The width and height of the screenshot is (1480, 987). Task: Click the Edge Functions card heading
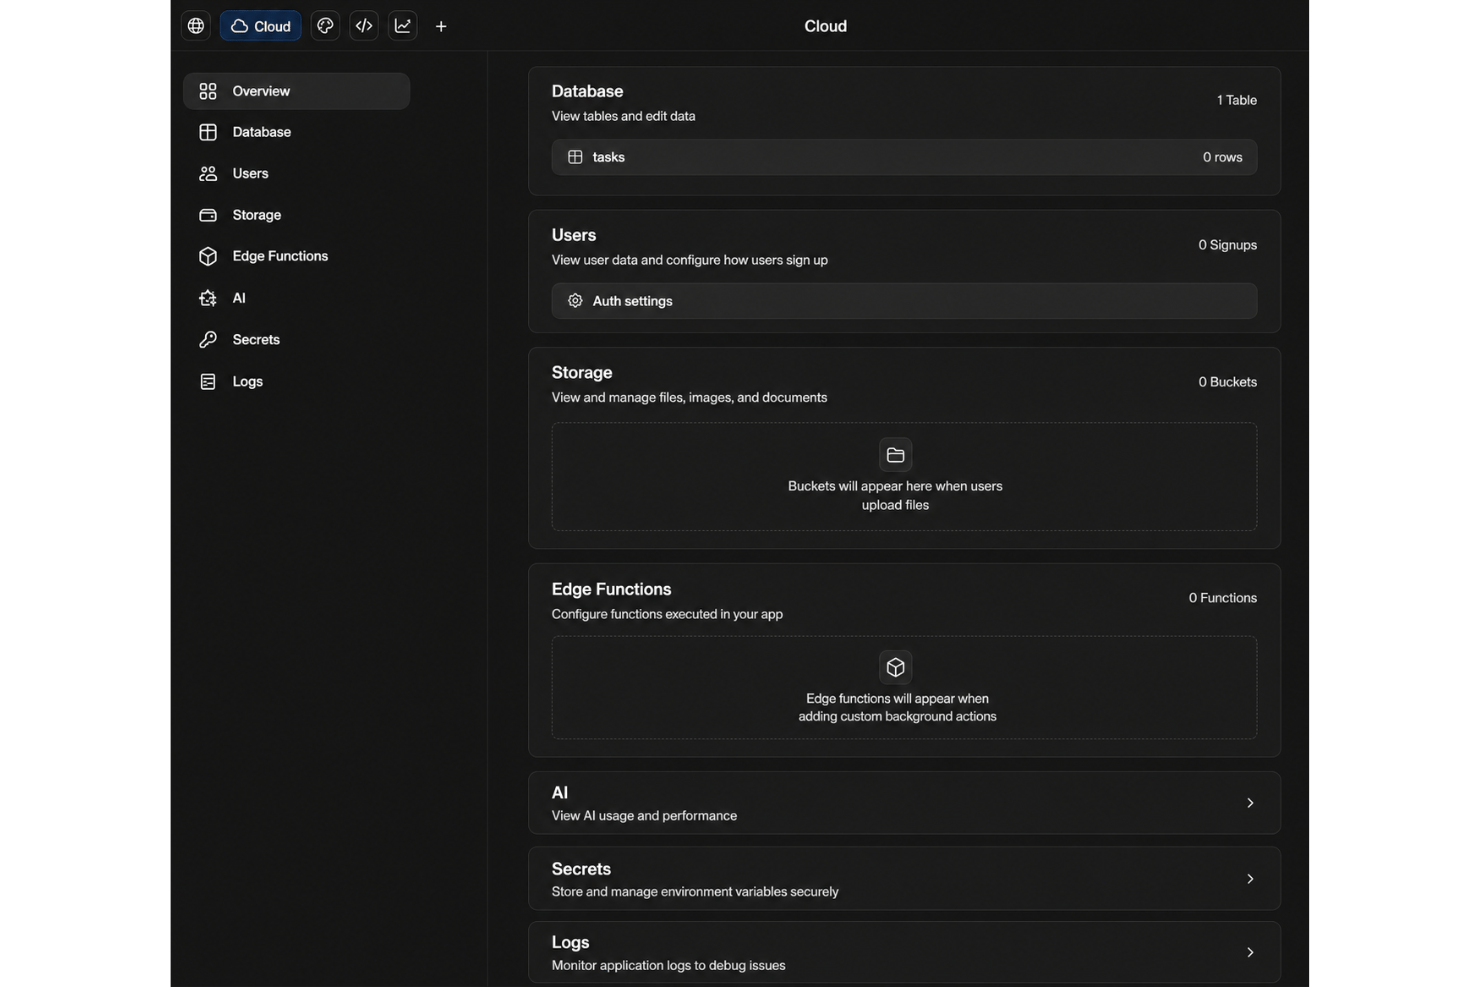coord(611,589)
